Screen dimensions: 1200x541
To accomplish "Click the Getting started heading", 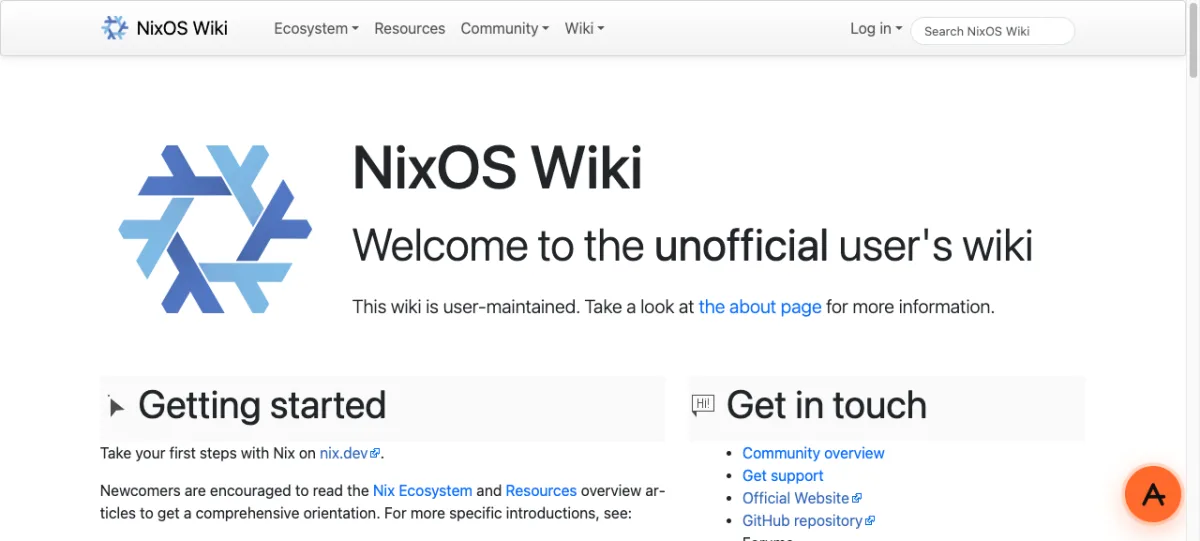I will (x=262, y=406).
